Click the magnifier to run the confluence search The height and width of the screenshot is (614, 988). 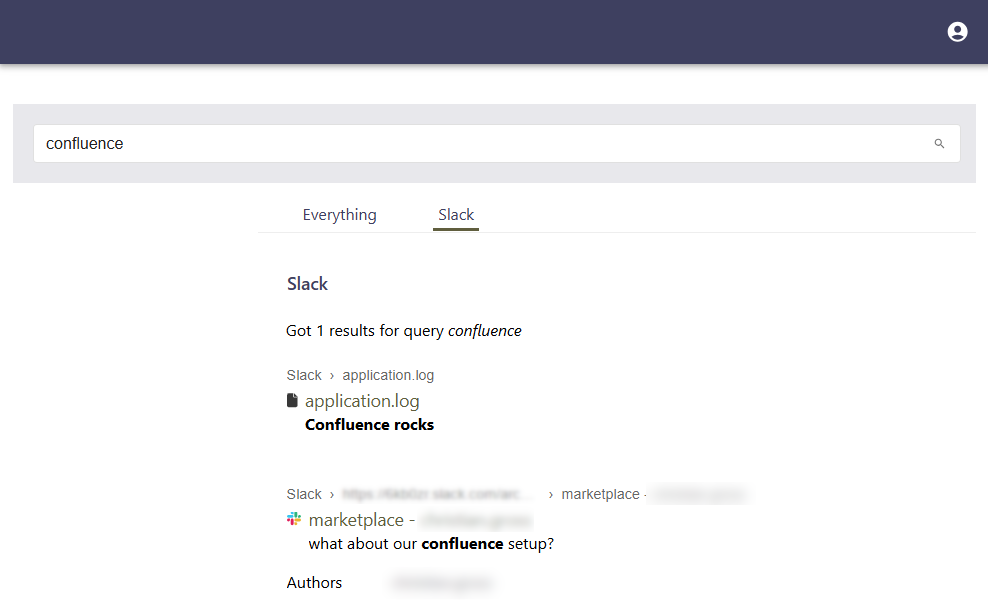point(939,143)
